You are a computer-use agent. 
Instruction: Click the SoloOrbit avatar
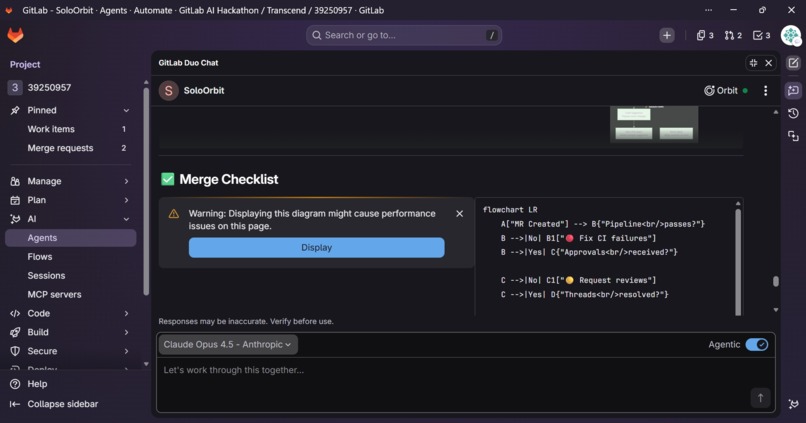[169, 90]
